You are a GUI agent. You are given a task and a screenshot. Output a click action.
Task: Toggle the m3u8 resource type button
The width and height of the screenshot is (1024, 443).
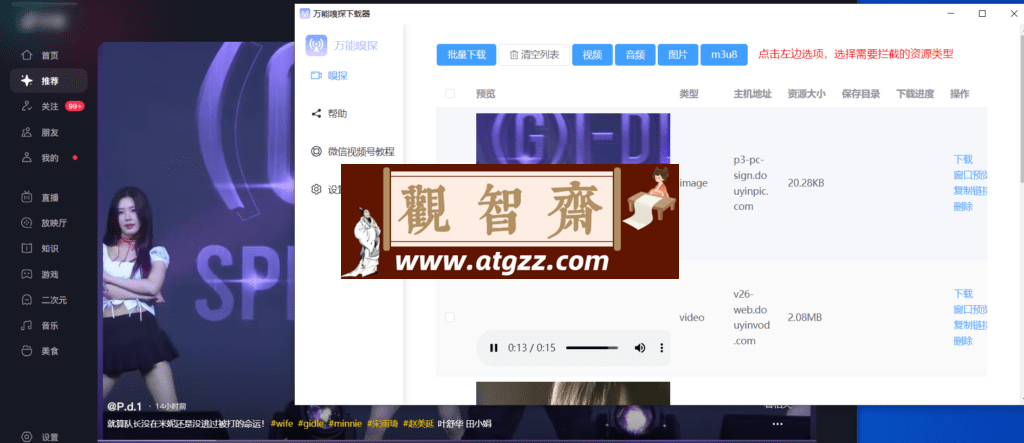click(x=724, y=55)
